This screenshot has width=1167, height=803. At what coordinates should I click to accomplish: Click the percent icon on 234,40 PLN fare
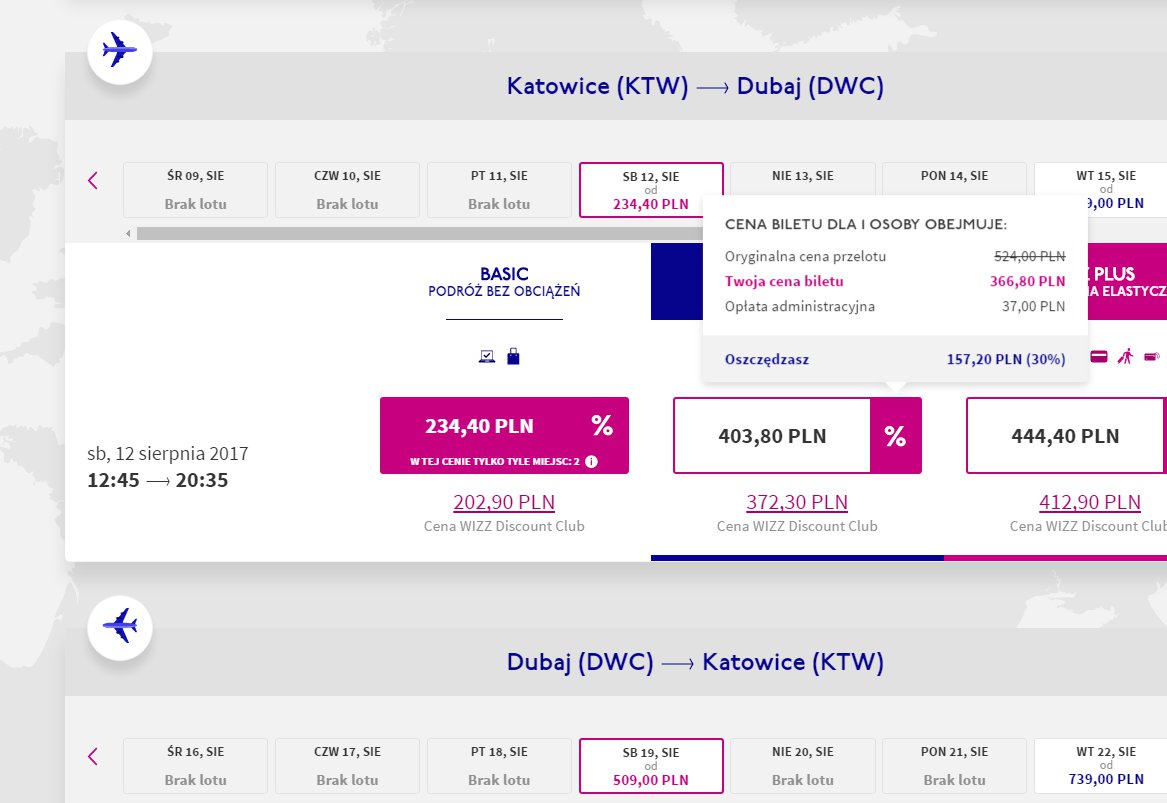[602, 426]
